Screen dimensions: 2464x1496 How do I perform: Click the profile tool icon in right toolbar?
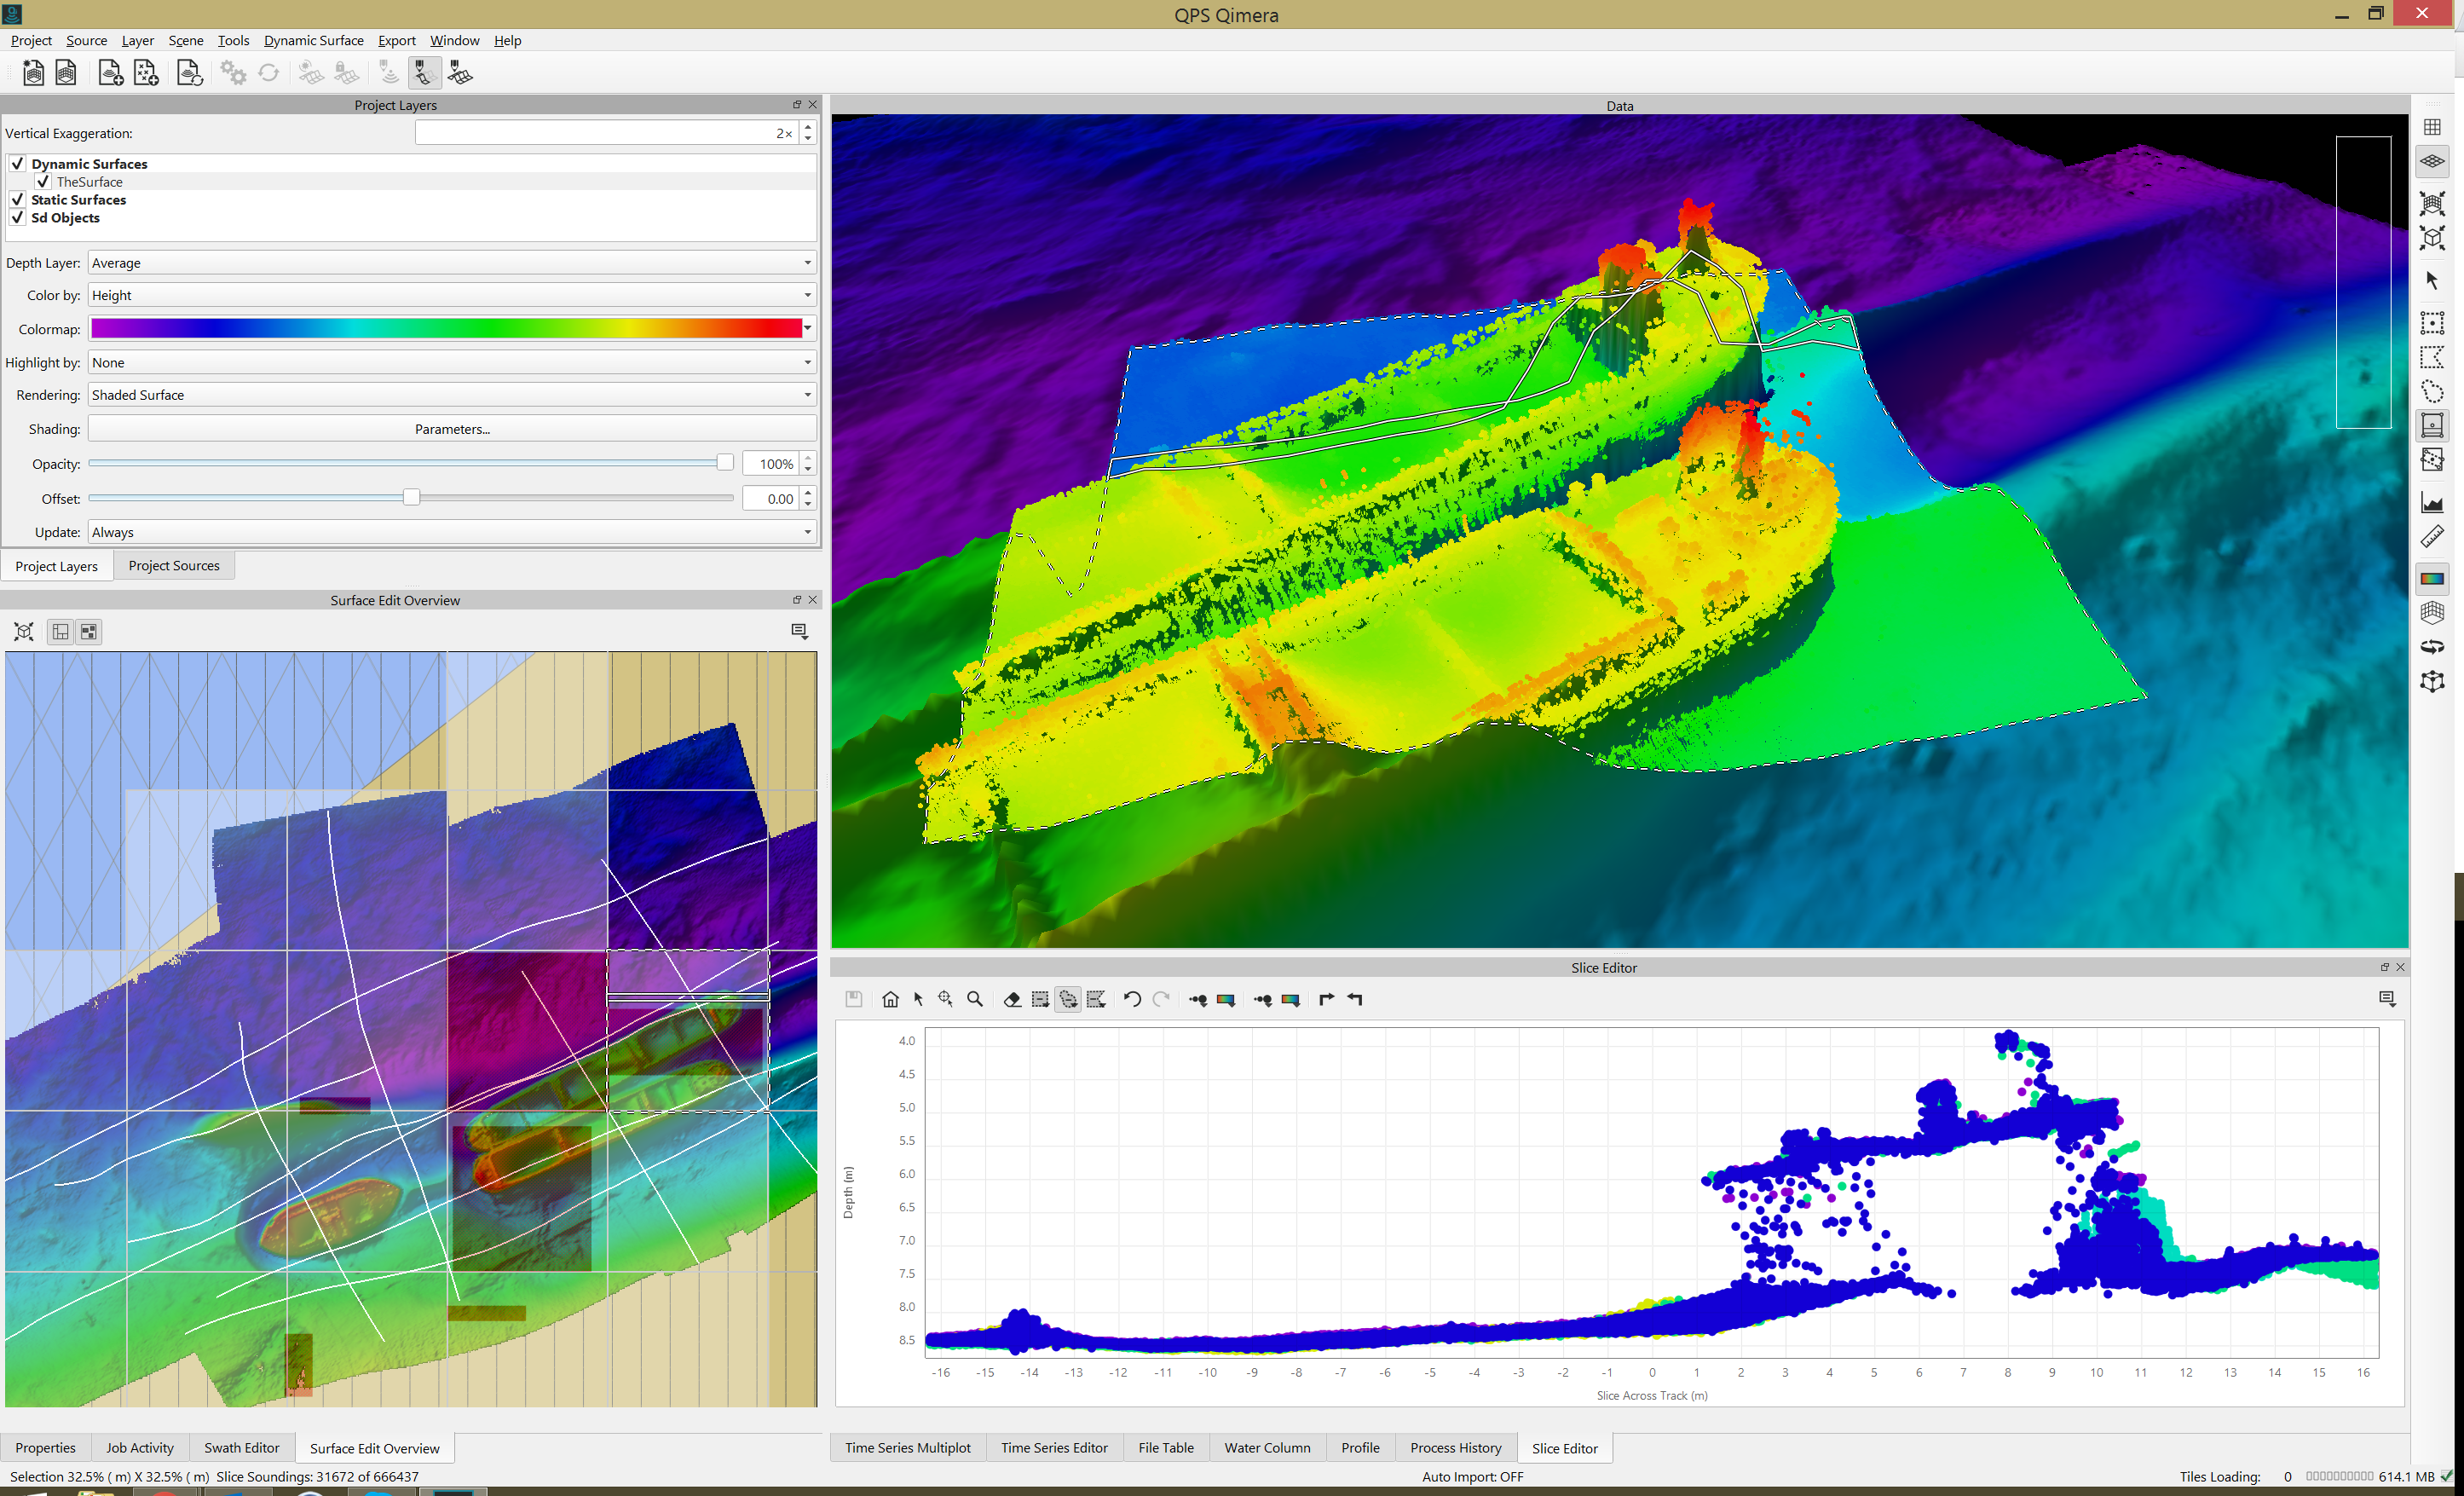pyautogui.click(x=2432, y=502)
